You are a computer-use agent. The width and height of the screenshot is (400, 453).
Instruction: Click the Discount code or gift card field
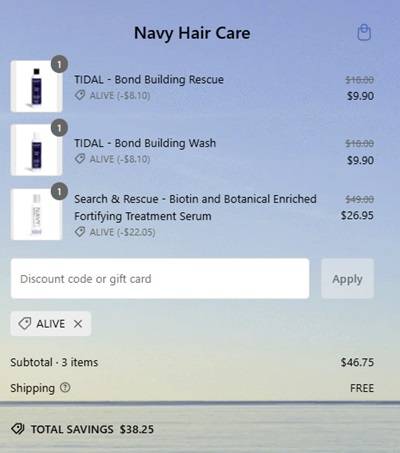point(160,279)
